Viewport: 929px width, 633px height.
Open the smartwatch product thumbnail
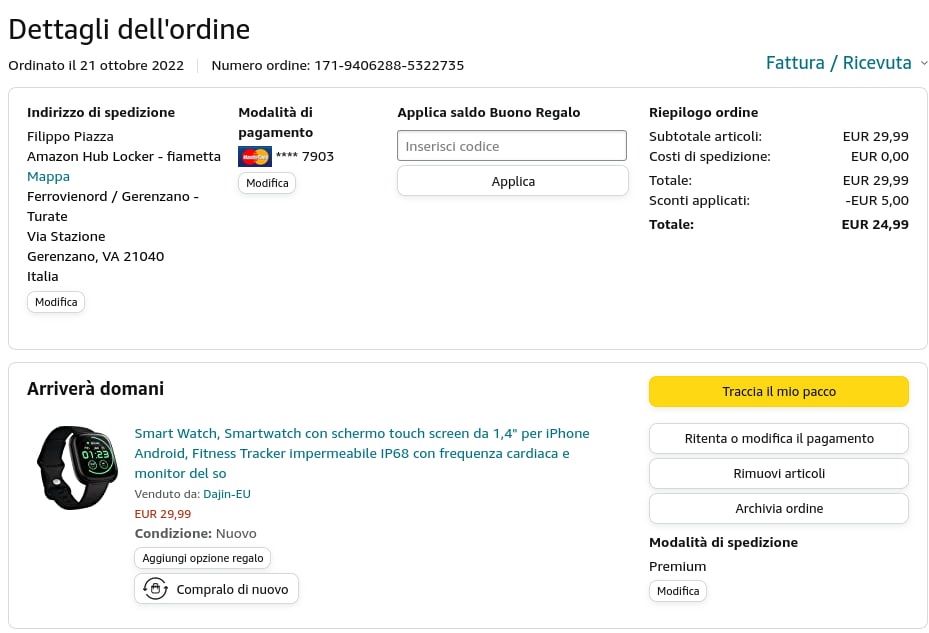(78, 467)
